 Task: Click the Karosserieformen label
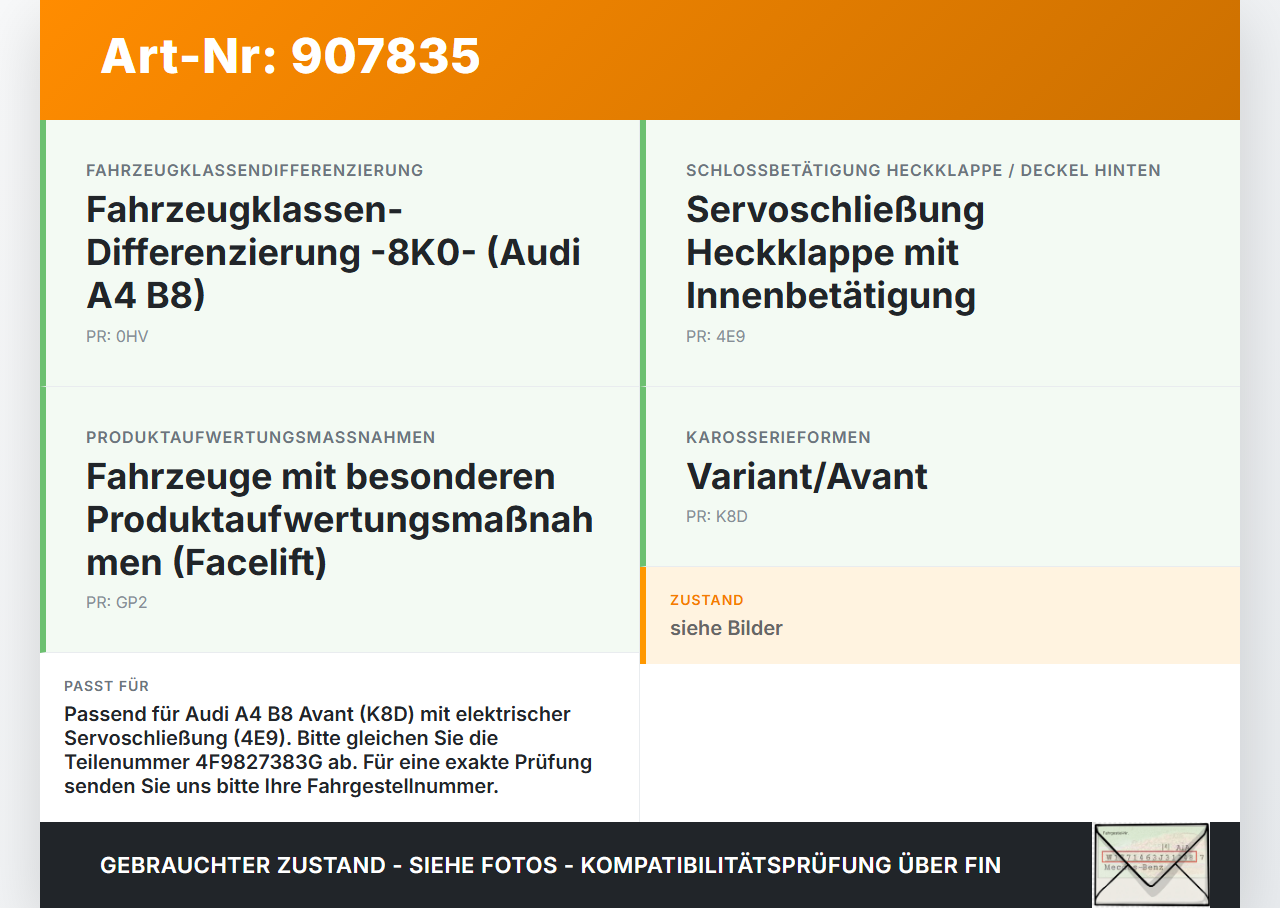778,438
